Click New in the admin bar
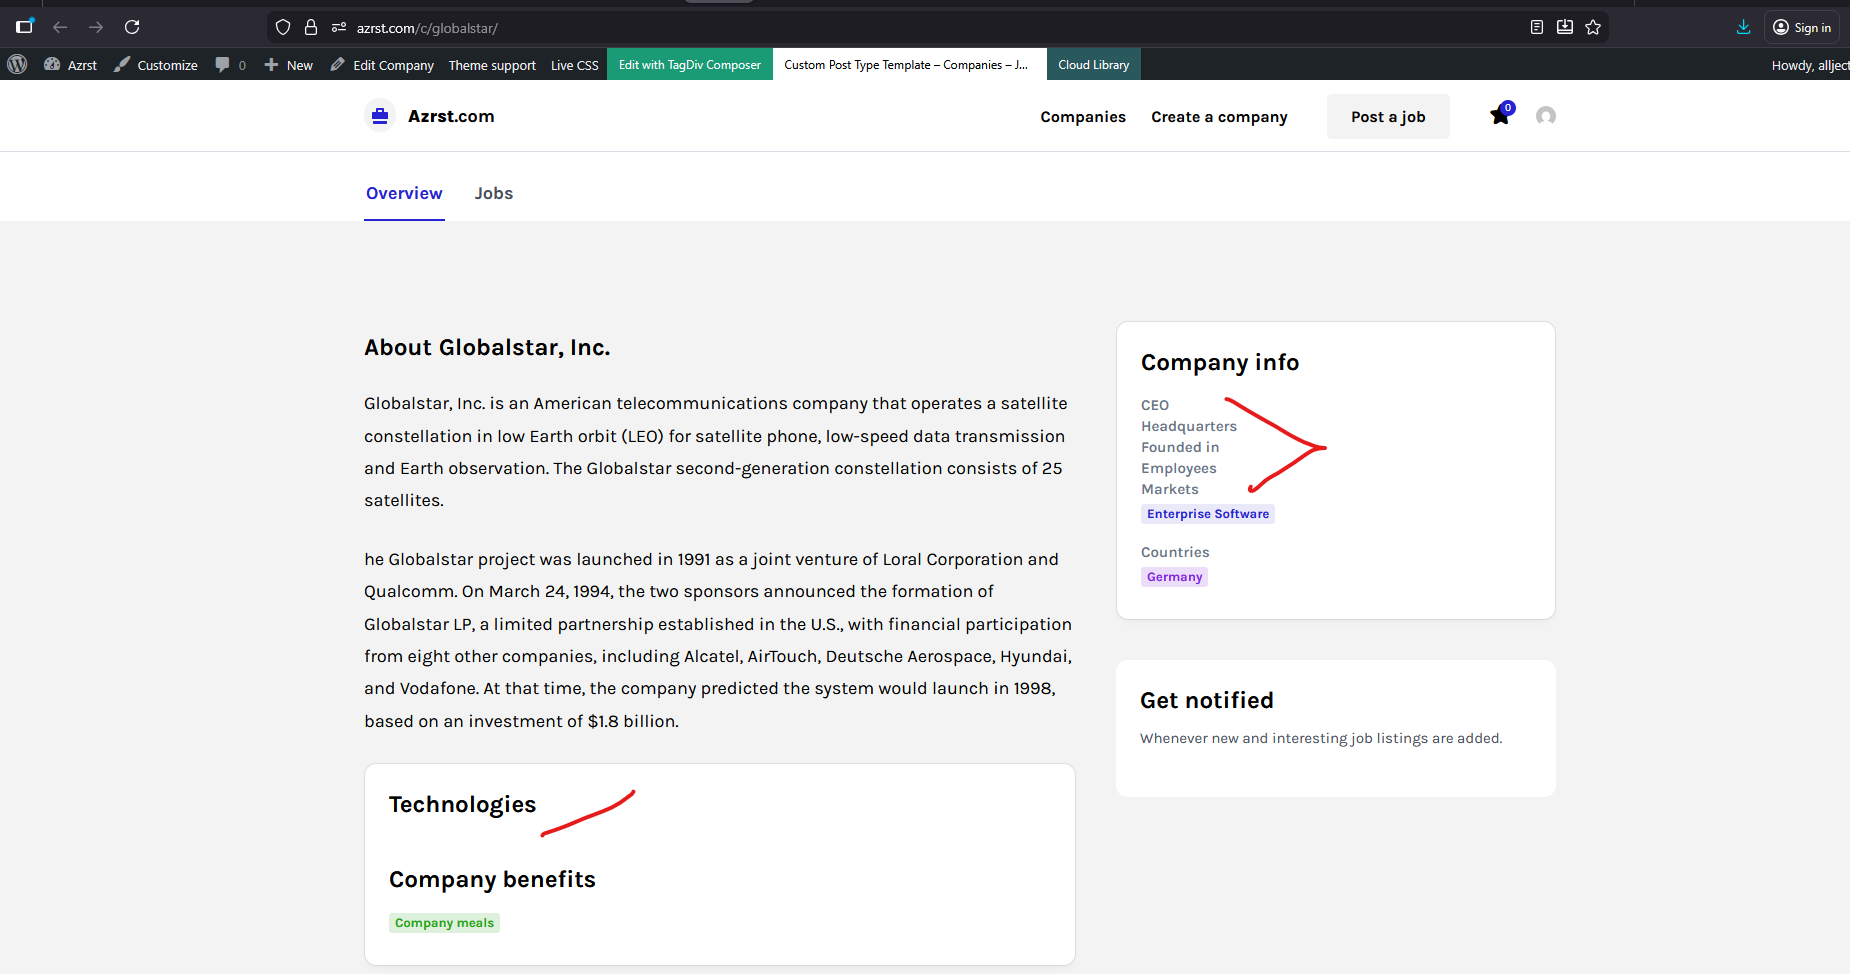Viewport: 1850px width, 974px height. [x=288, y=65]
